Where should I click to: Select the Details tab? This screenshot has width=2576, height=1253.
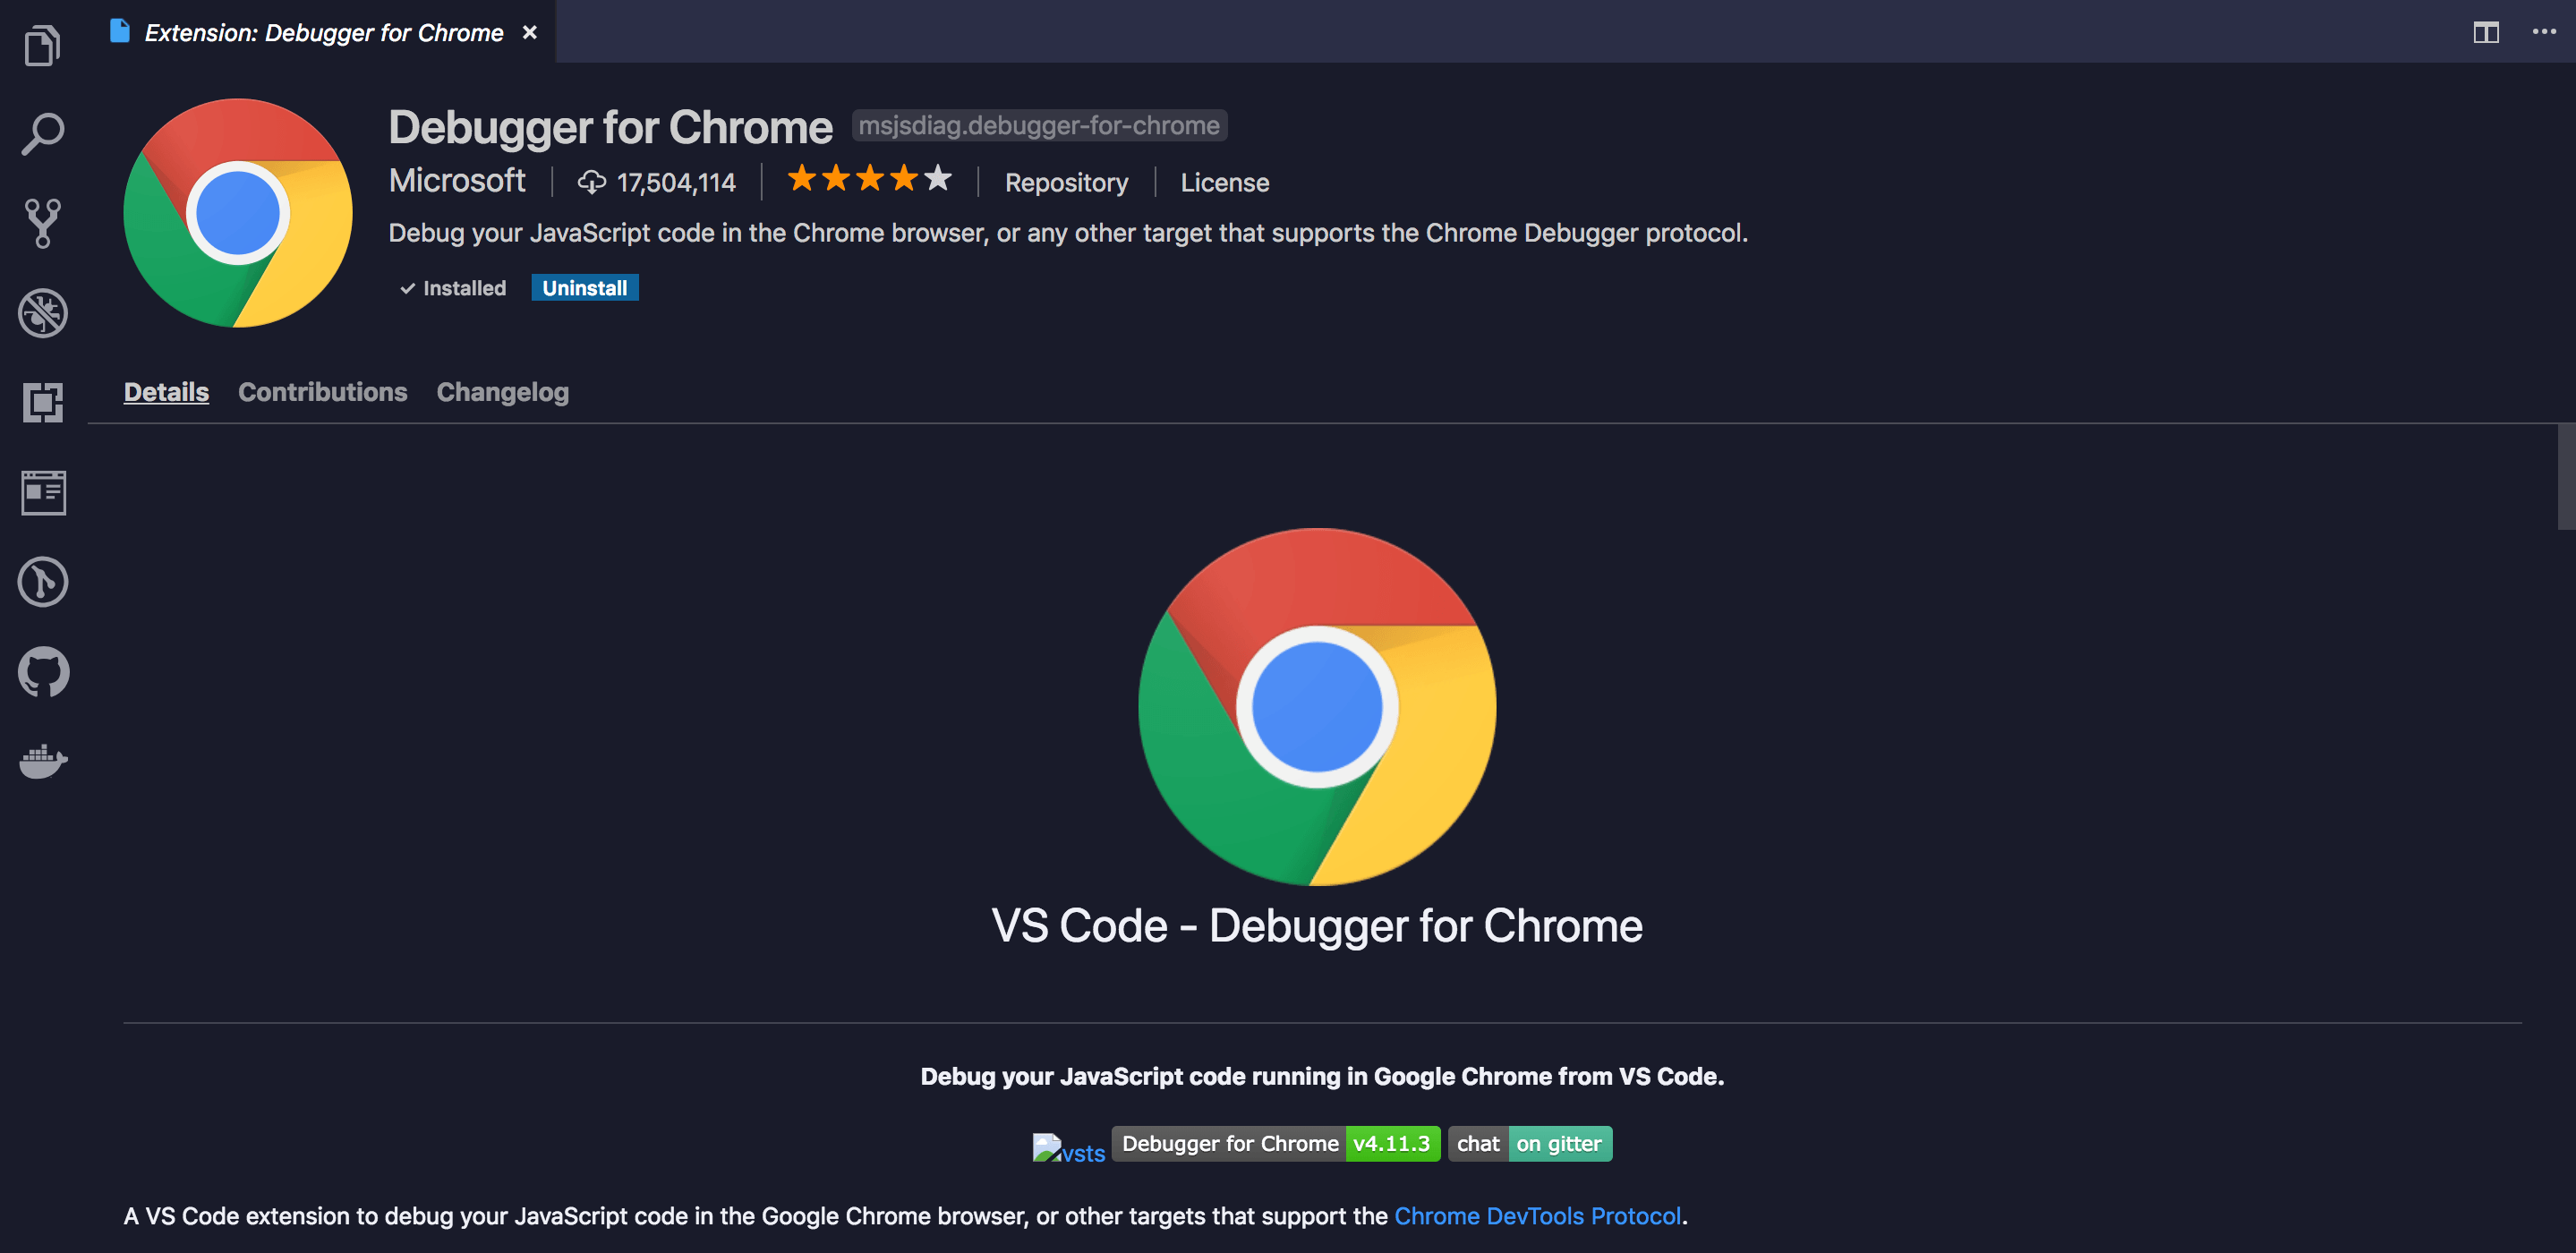point(166,391)
